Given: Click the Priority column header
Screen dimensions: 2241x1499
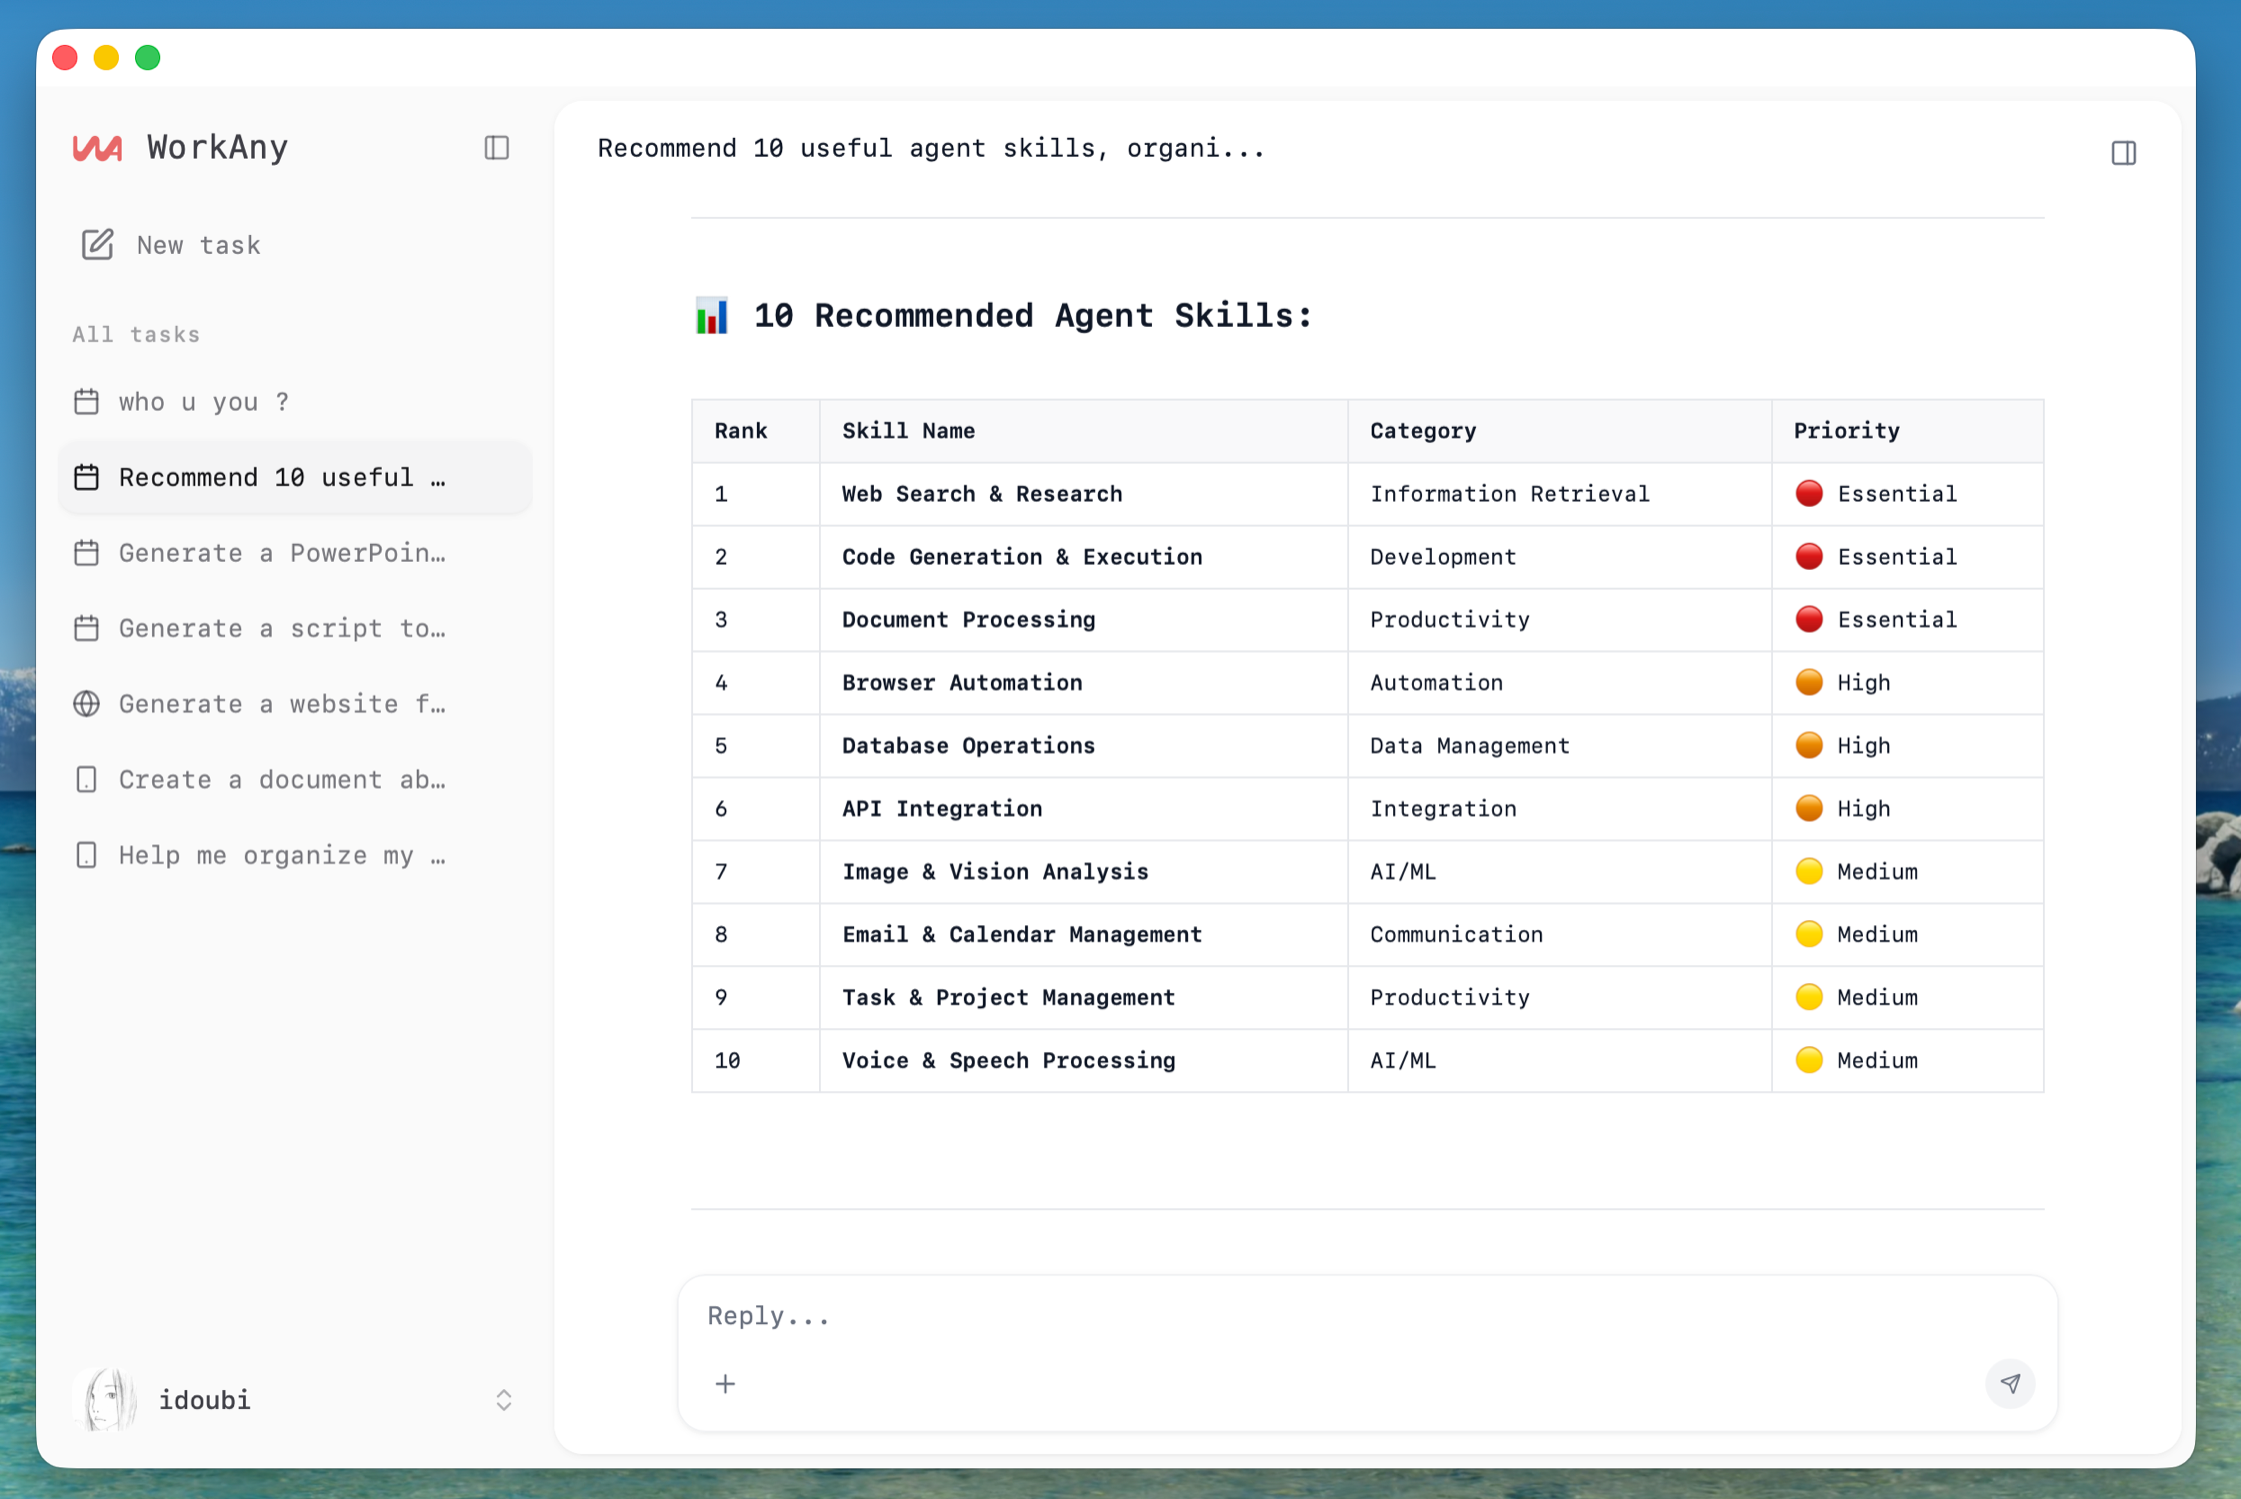Looking at the screenshot, I should 1846,431.
